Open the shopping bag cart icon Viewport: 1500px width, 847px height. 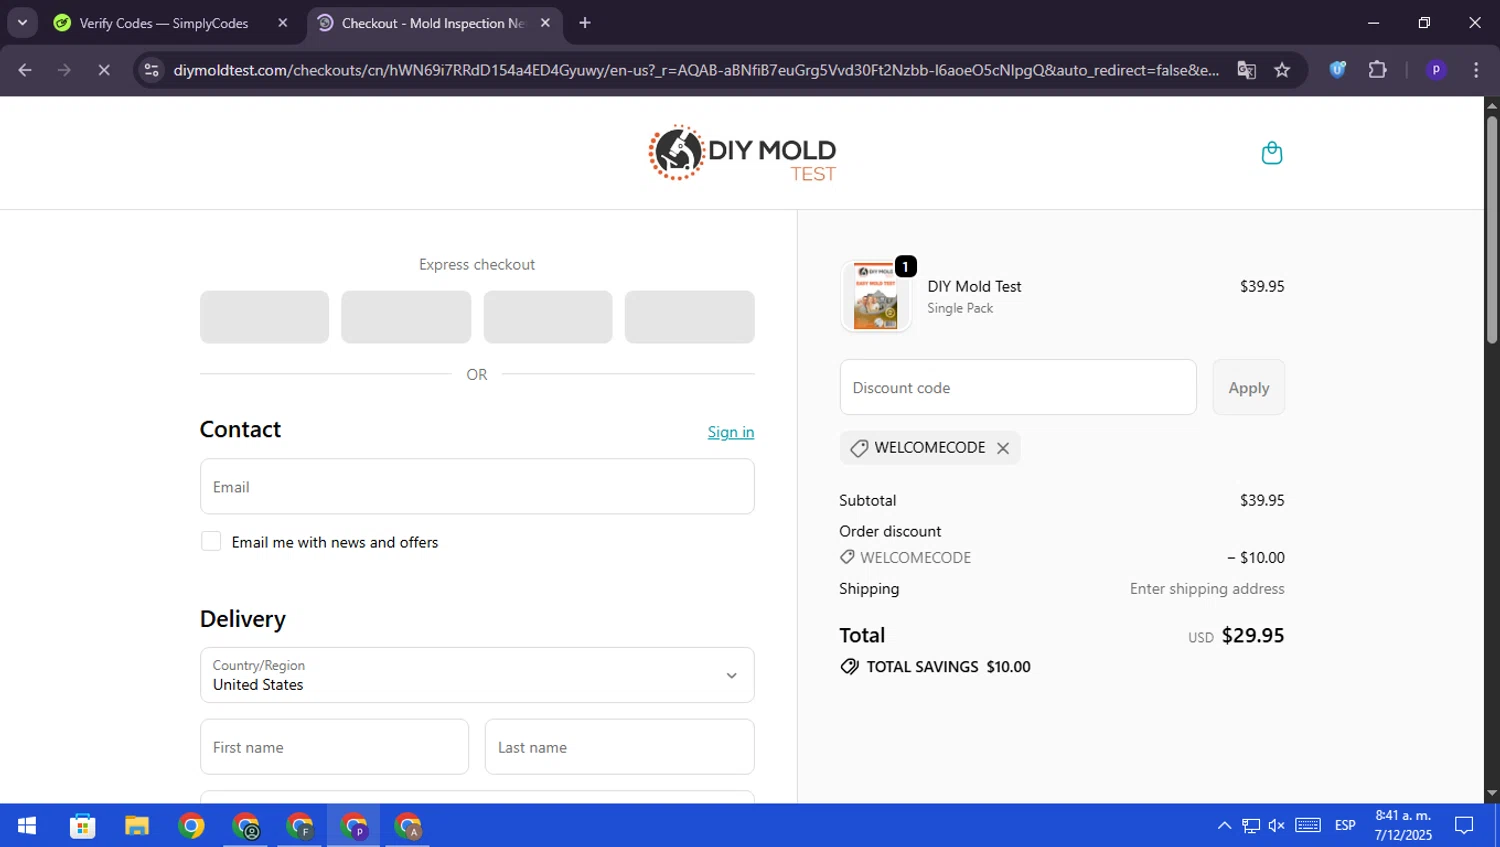pyautogui.click(x=1271, y=153)
